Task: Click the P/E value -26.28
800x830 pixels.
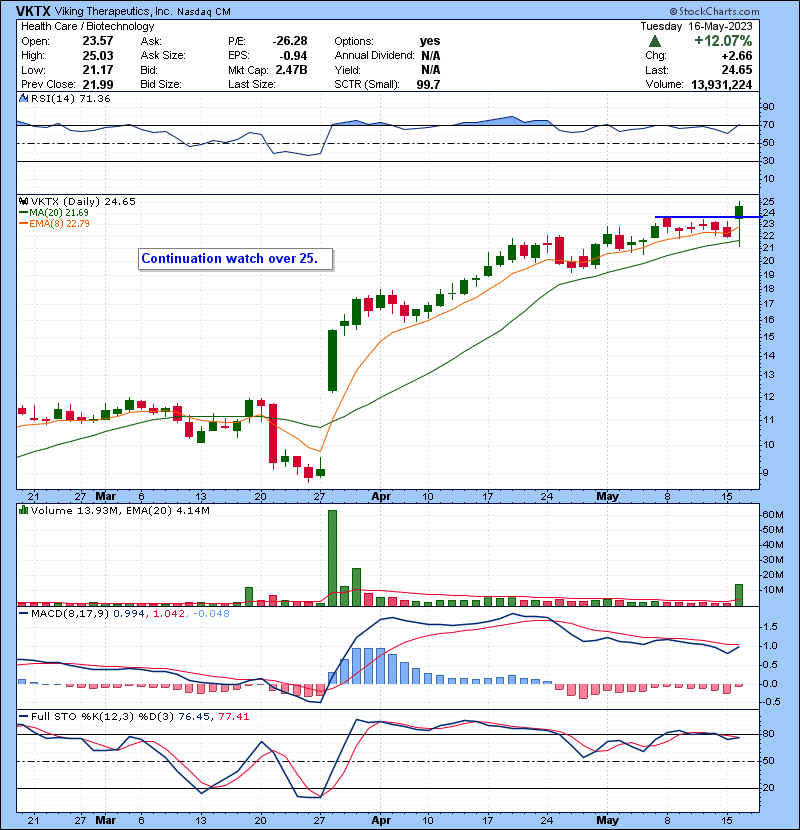Action: tap(290, 41)
